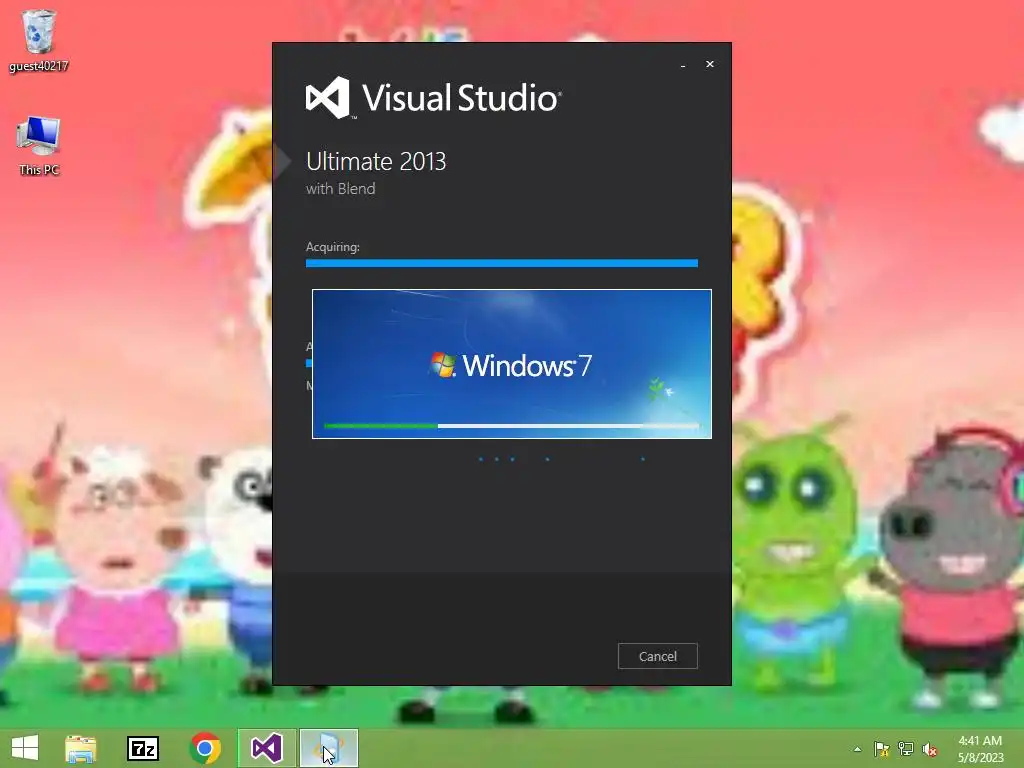Click the "with Blend" subtitle text
Screen dimensions: 1024x768
pyautogui.click(x=340, y=189)
